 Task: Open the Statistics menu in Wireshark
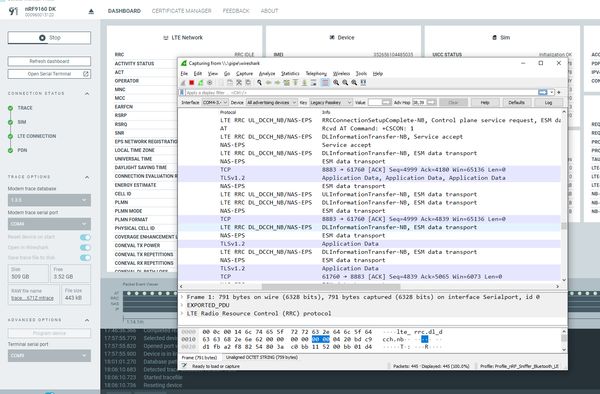[290, 73]
